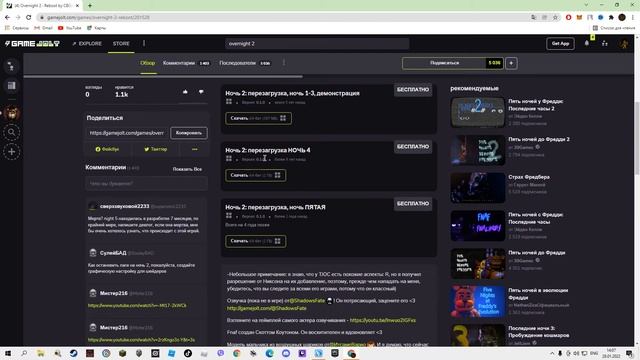Open the STORE section
The width and height of the screenshot is (640, 360).
click(121, 43)
